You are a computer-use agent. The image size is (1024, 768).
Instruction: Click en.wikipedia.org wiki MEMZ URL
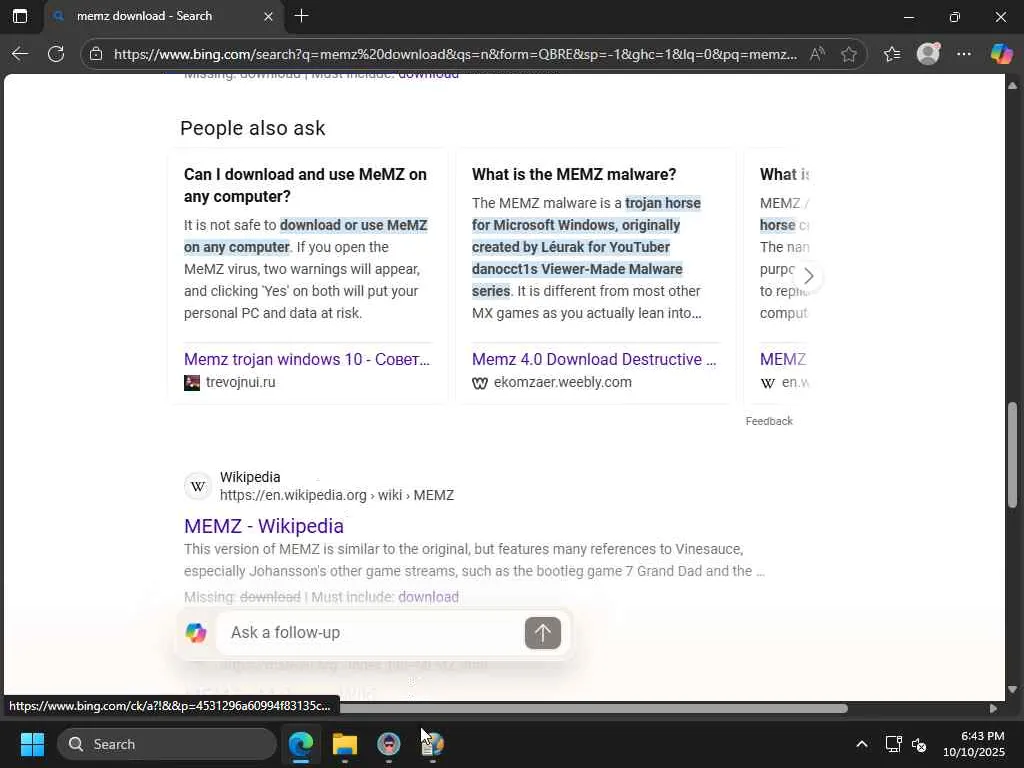[x=336, y=495]
